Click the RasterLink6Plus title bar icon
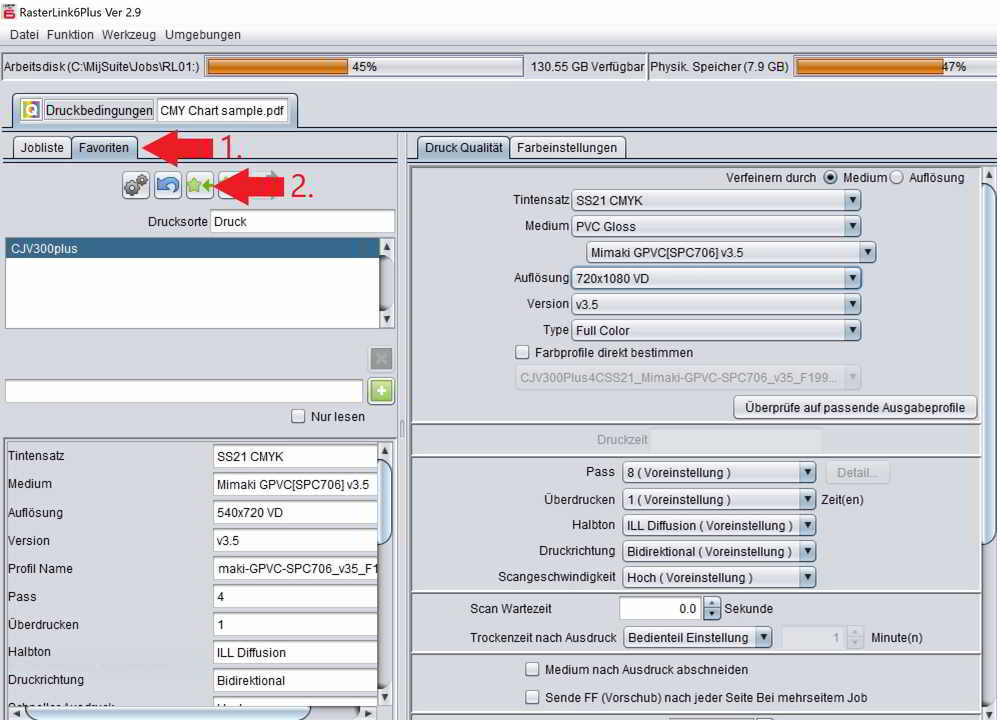 click(9, 10)
